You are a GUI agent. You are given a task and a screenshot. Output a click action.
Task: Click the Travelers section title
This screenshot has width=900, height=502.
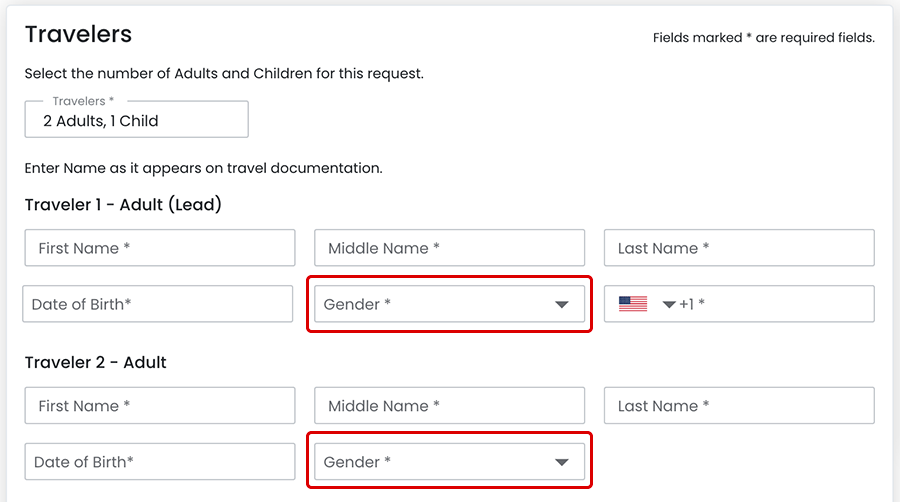(78, 34)
